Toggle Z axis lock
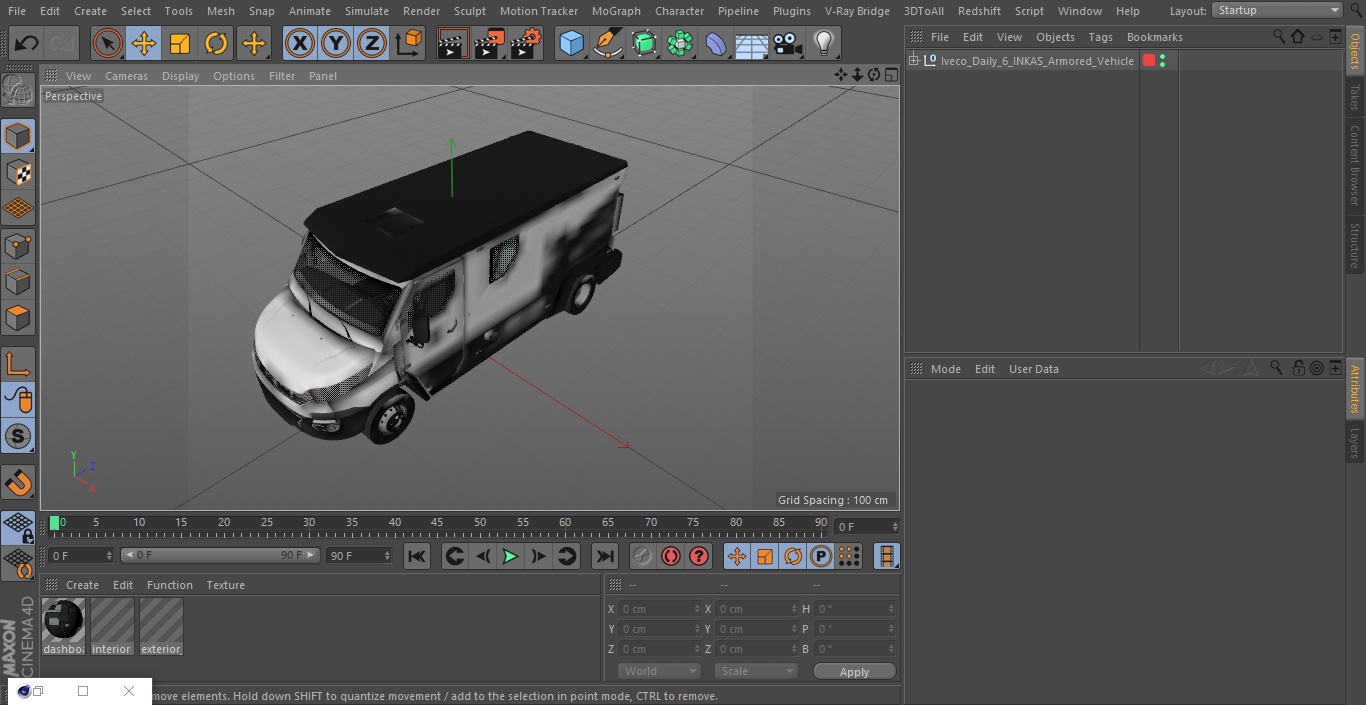The image size is (1366, 705). [x=372, y=43]
